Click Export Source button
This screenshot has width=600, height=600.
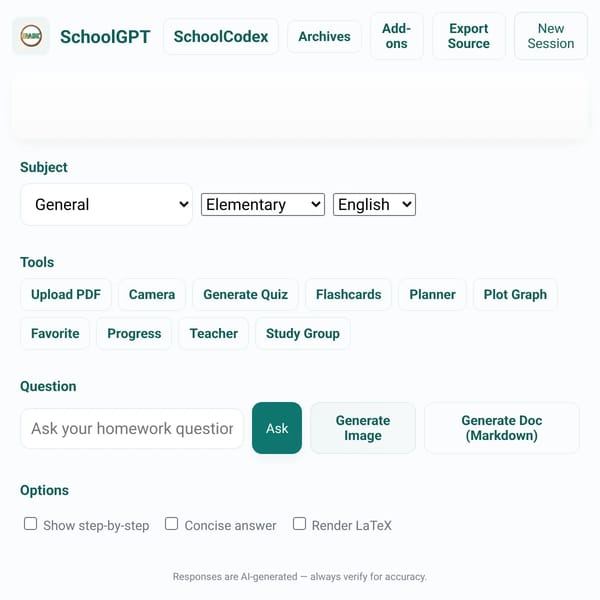pos(469,36)
